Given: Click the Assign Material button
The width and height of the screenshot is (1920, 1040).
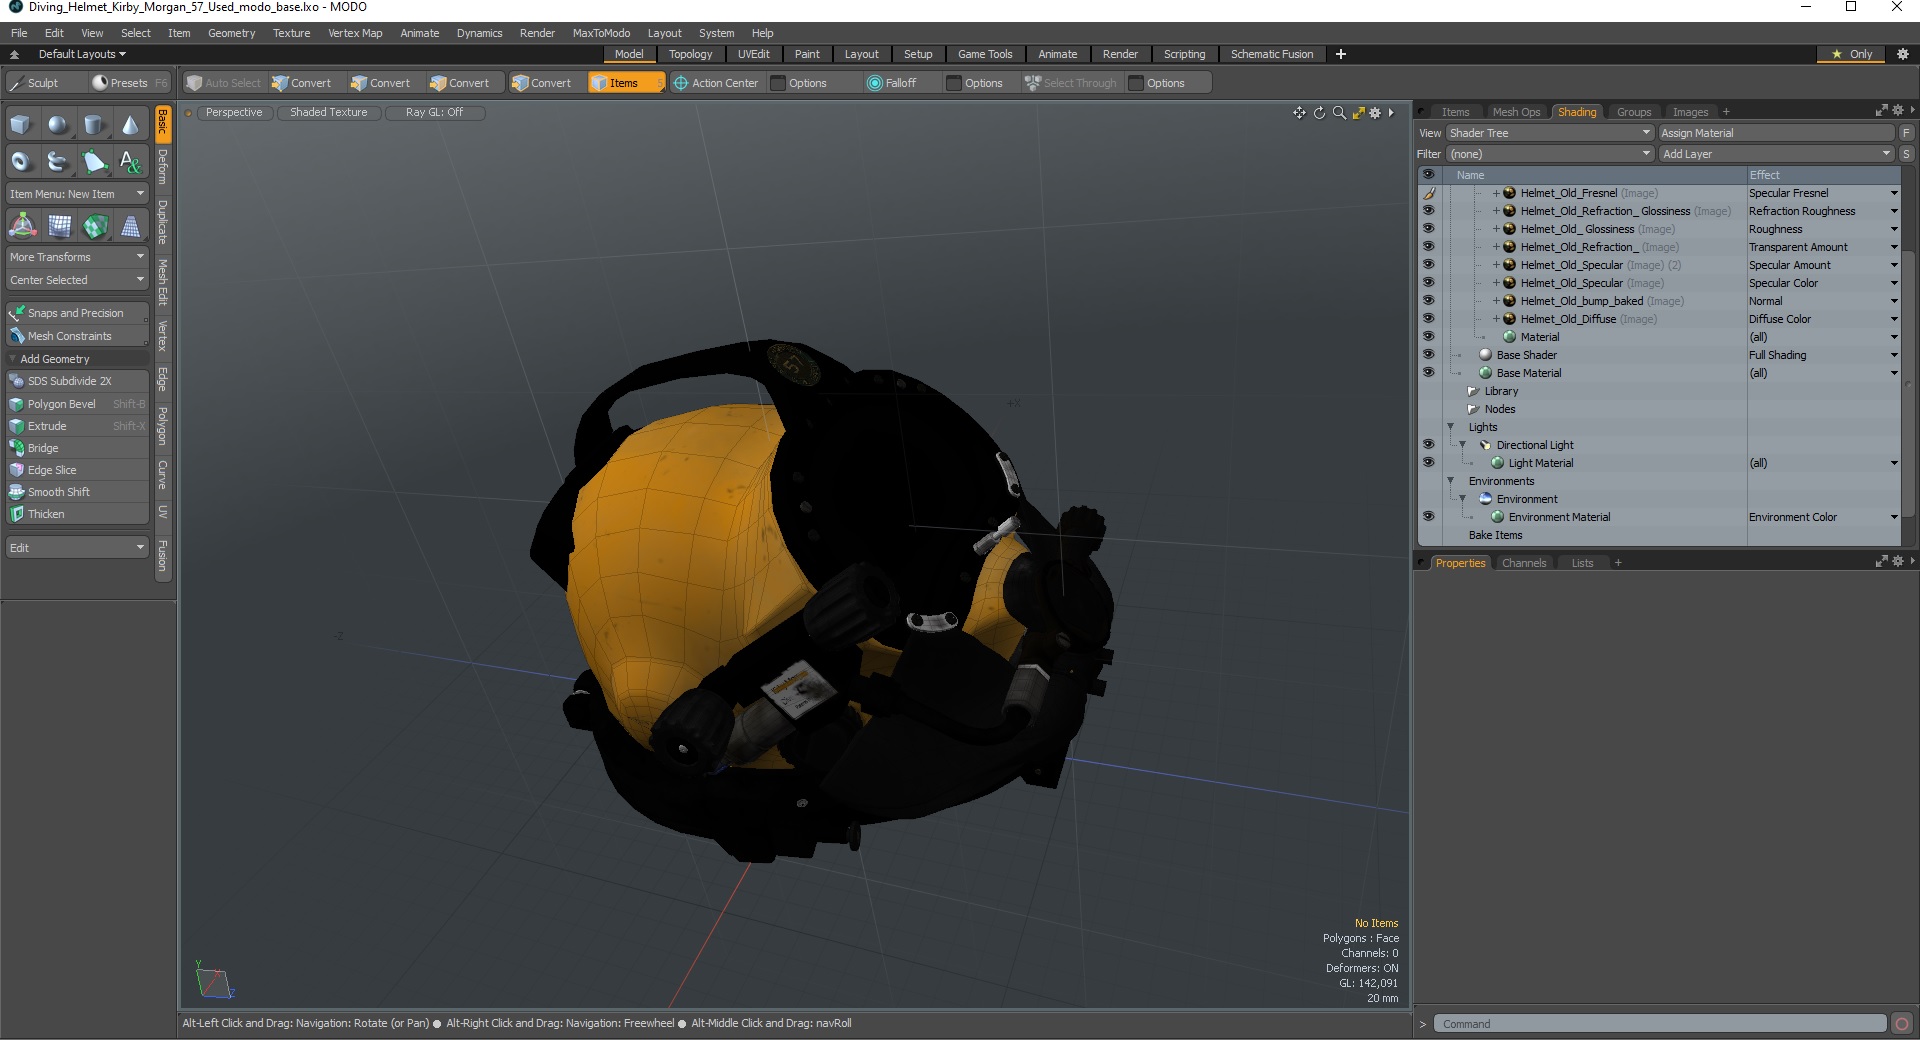Looking at the screenshot, I should coord(1776,133).
